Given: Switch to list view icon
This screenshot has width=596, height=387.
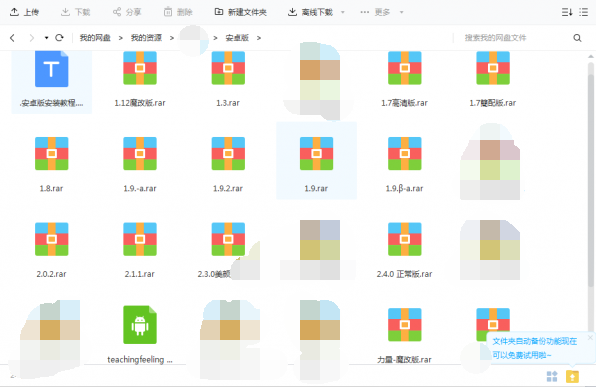Looking at the screenshot, I should pos(583,12).
